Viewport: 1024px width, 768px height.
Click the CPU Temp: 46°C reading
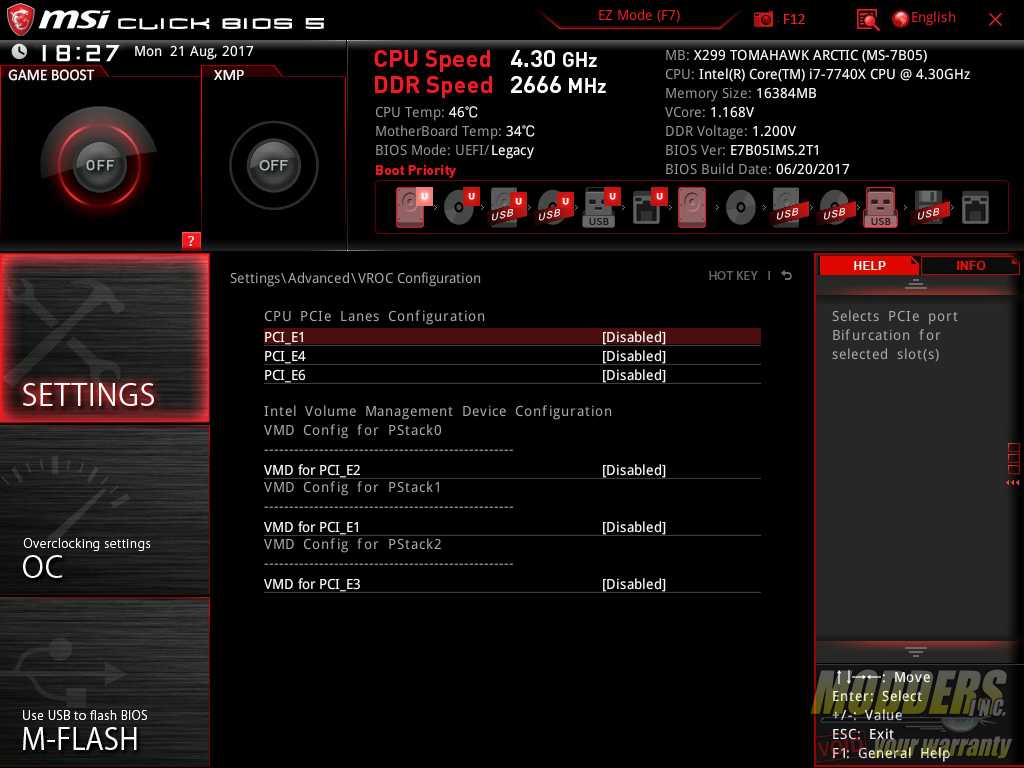(x=426, y=112)
